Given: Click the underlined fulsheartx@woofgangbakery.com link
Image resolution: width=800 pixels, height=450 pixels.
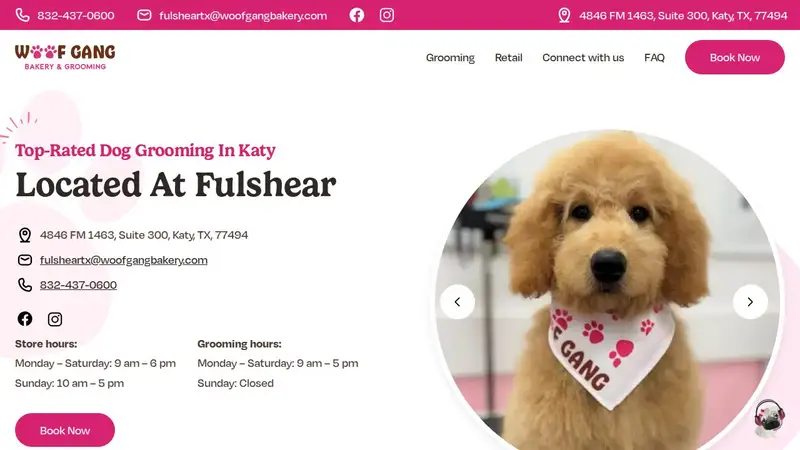Looking at the screenshot, I should [123, 260].
